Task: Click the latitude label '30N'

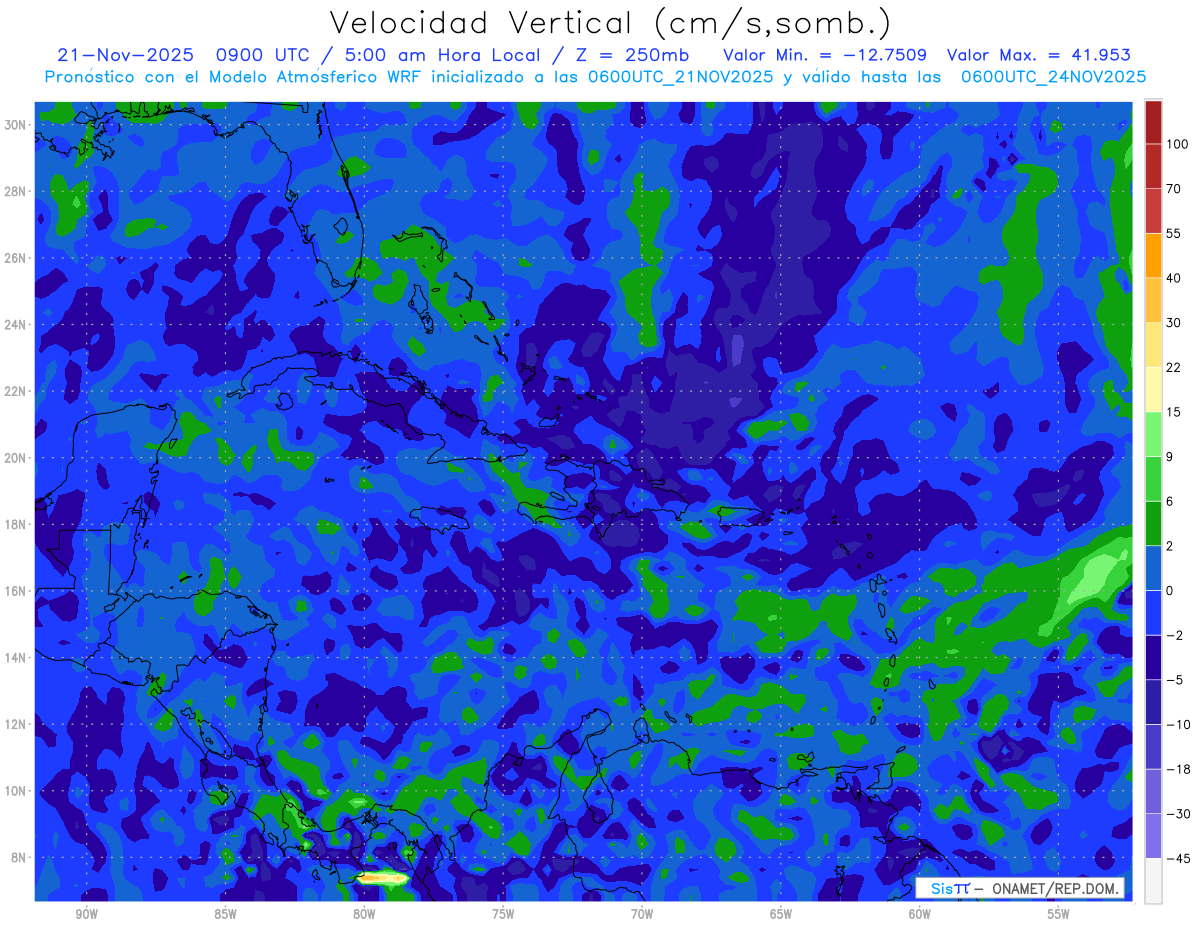Action: pos(17,125)
